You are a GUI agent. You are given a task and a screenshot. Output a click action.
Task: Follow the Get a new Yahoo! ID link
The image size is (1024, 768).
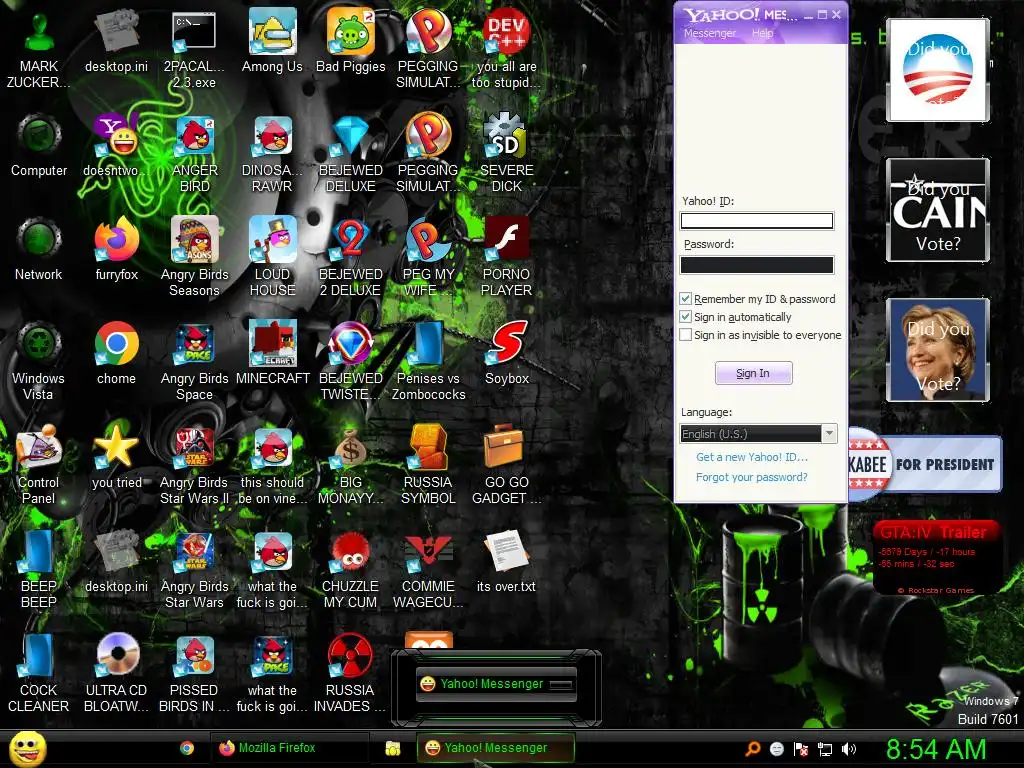click(x=752, y=457)
